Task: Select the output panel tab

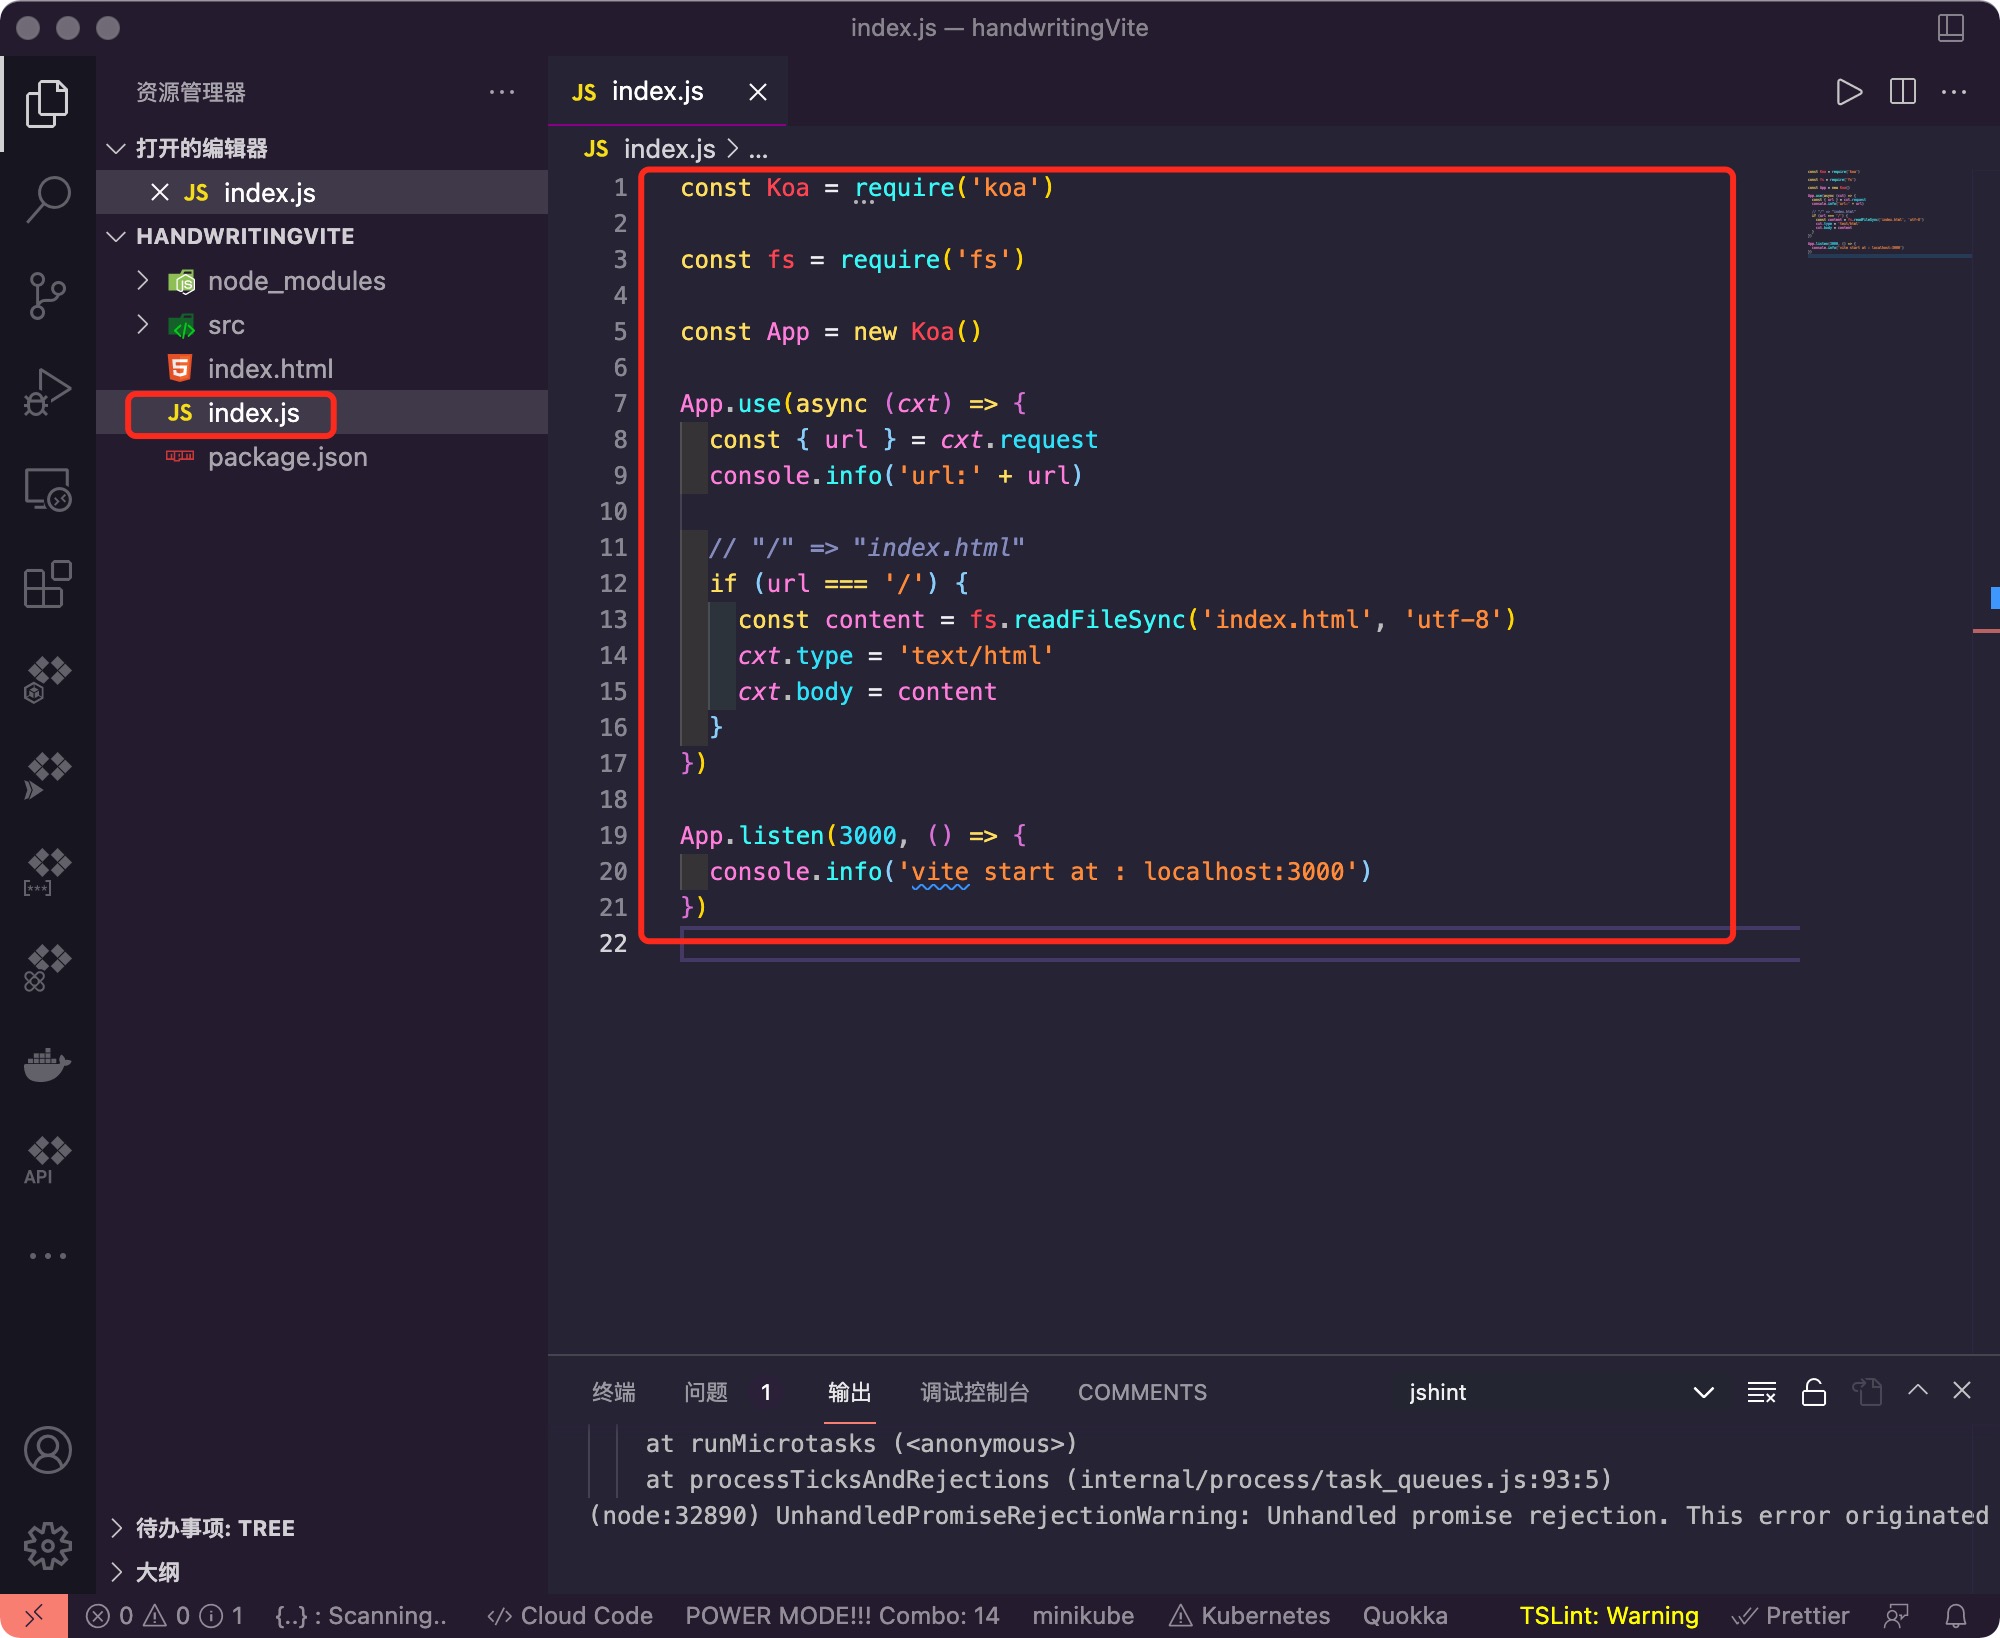Action: (x=849, y=1392)
